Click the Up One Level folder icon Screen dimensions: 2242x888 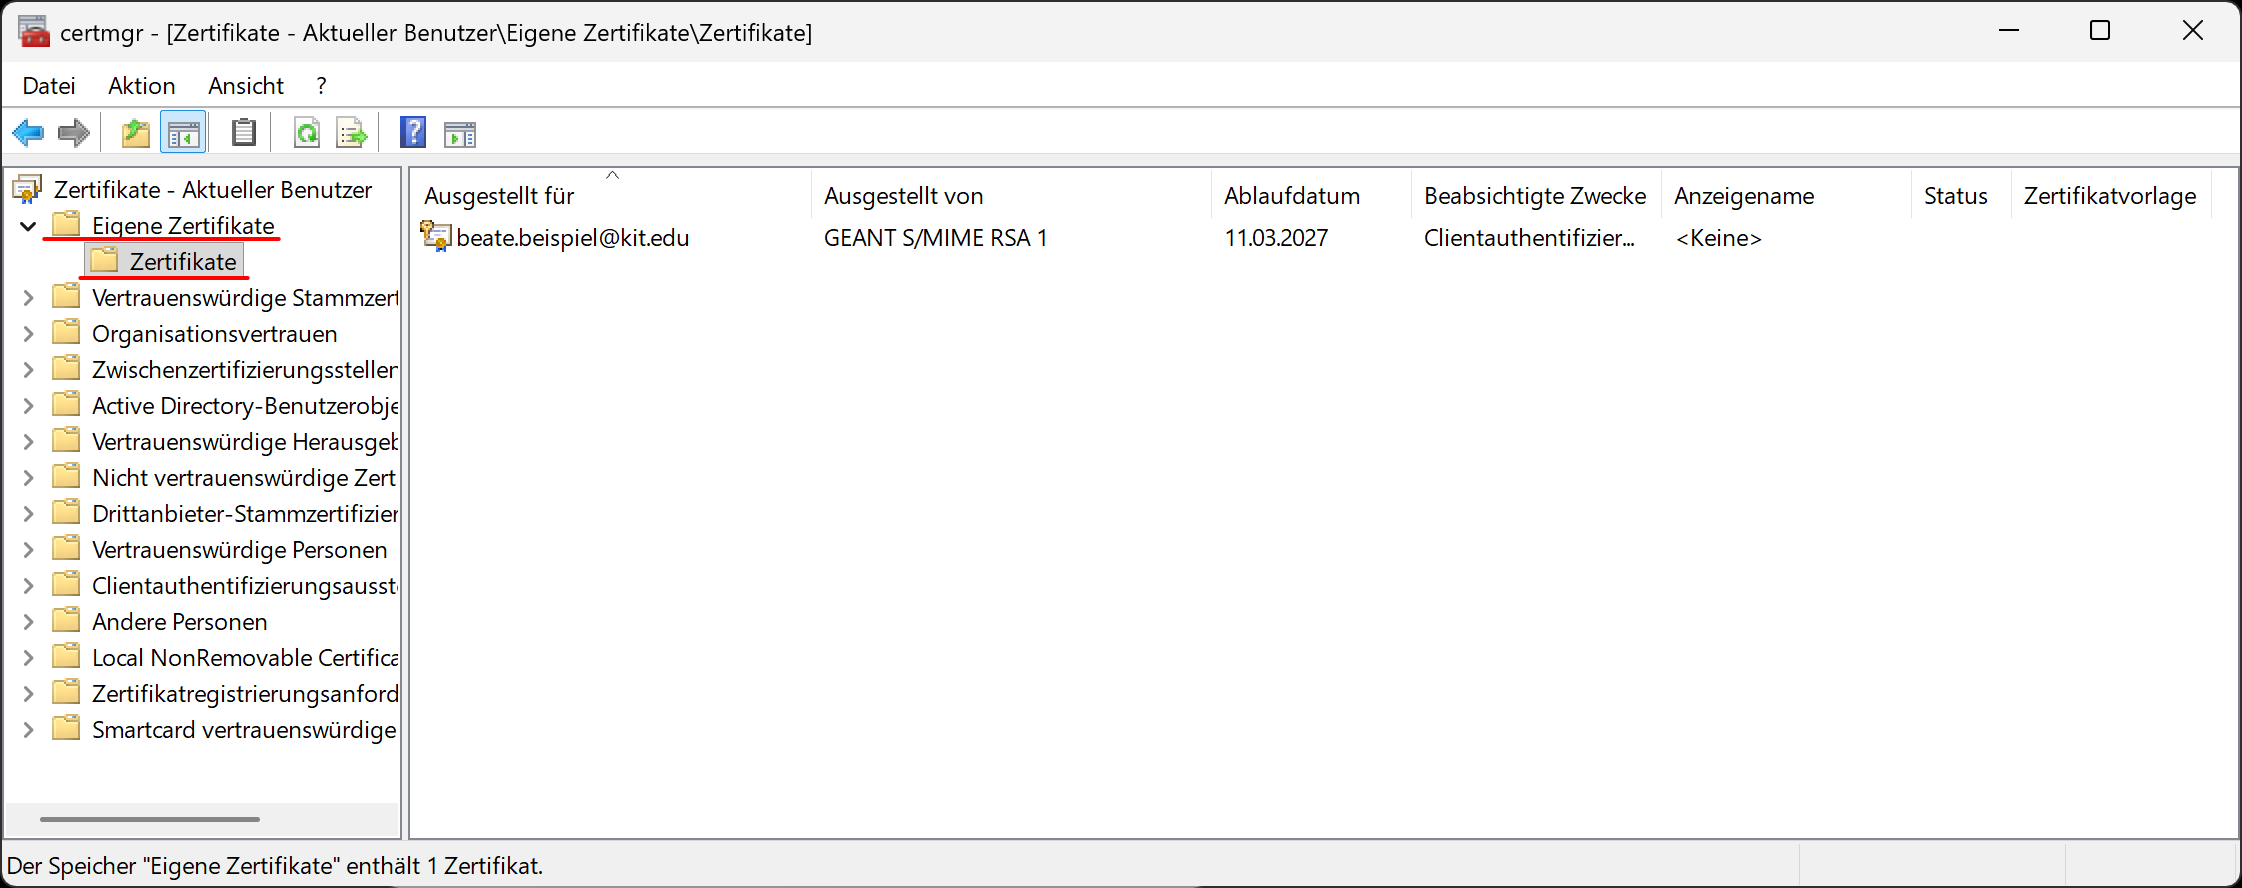pyautogui.click(x=135, y=133)
